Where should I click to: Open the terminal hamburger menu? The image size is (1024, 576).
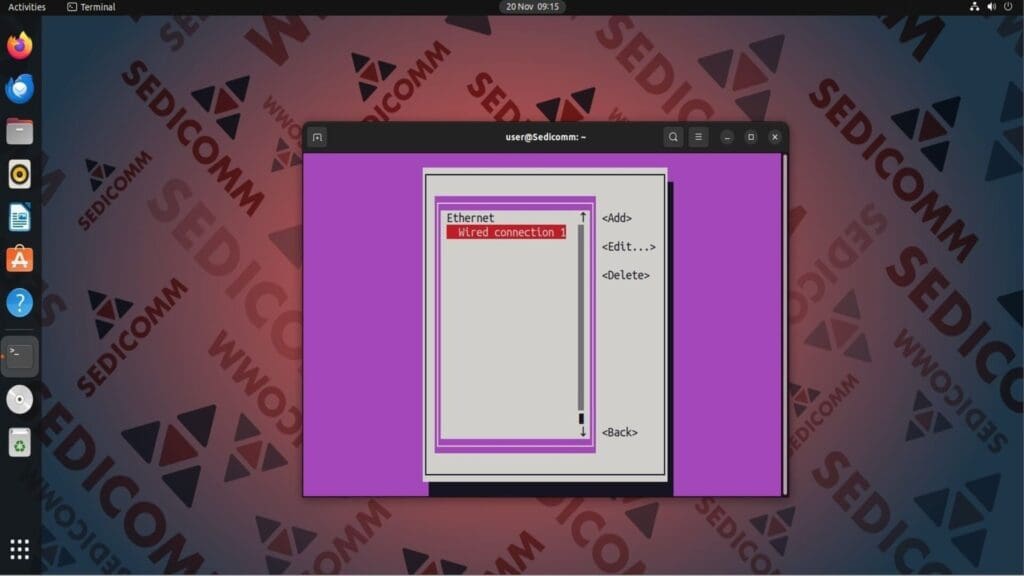point(698,137)
